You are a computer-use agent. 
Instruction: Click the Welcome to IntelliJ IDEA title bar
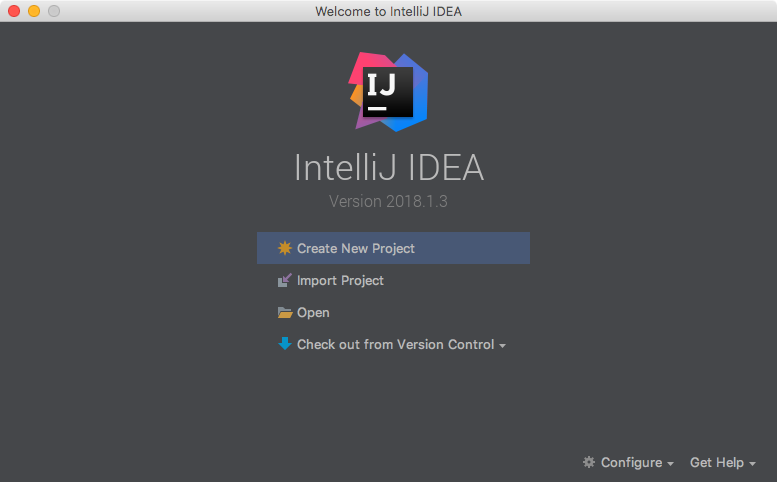pos(388,11)
